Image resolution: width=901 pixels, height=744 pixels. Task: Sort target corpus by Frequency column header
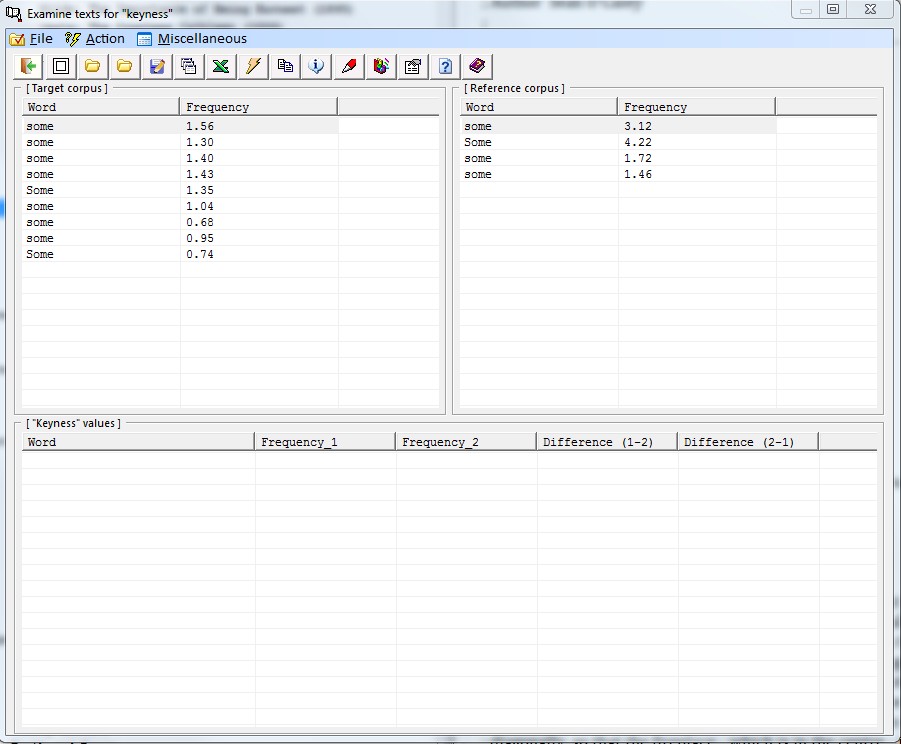pos(258,107)
